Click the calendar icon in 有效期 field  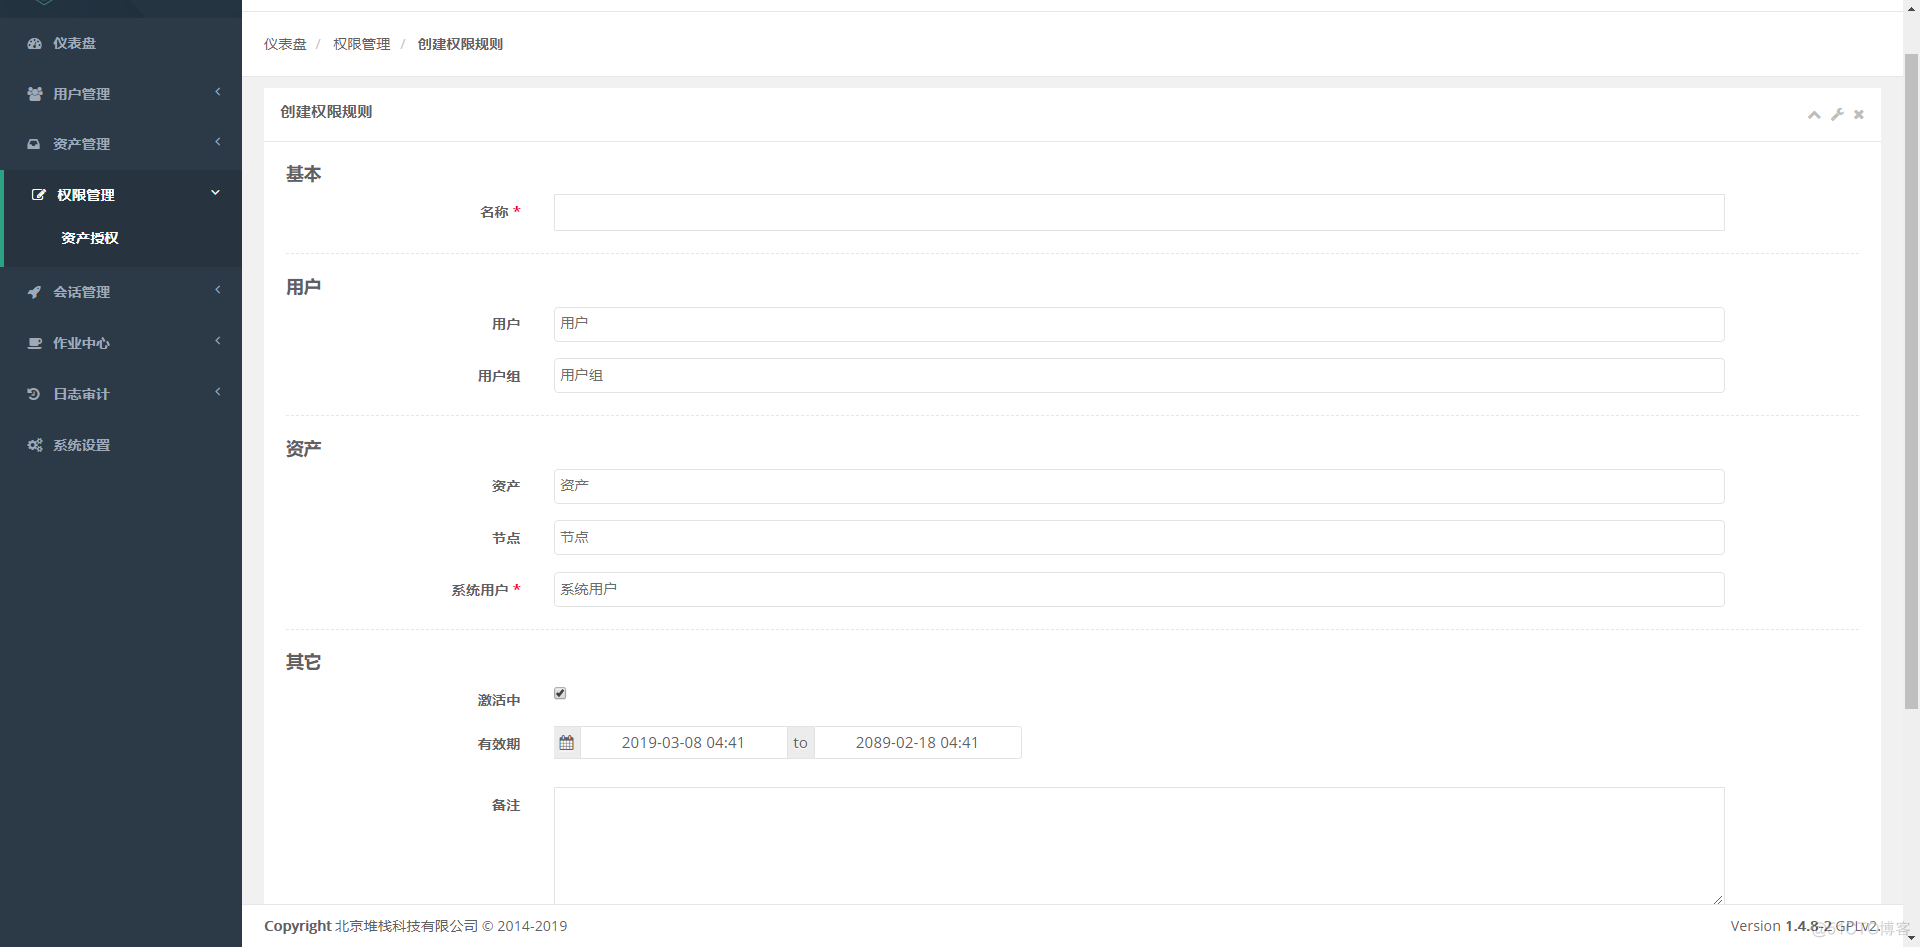[567, 743]
